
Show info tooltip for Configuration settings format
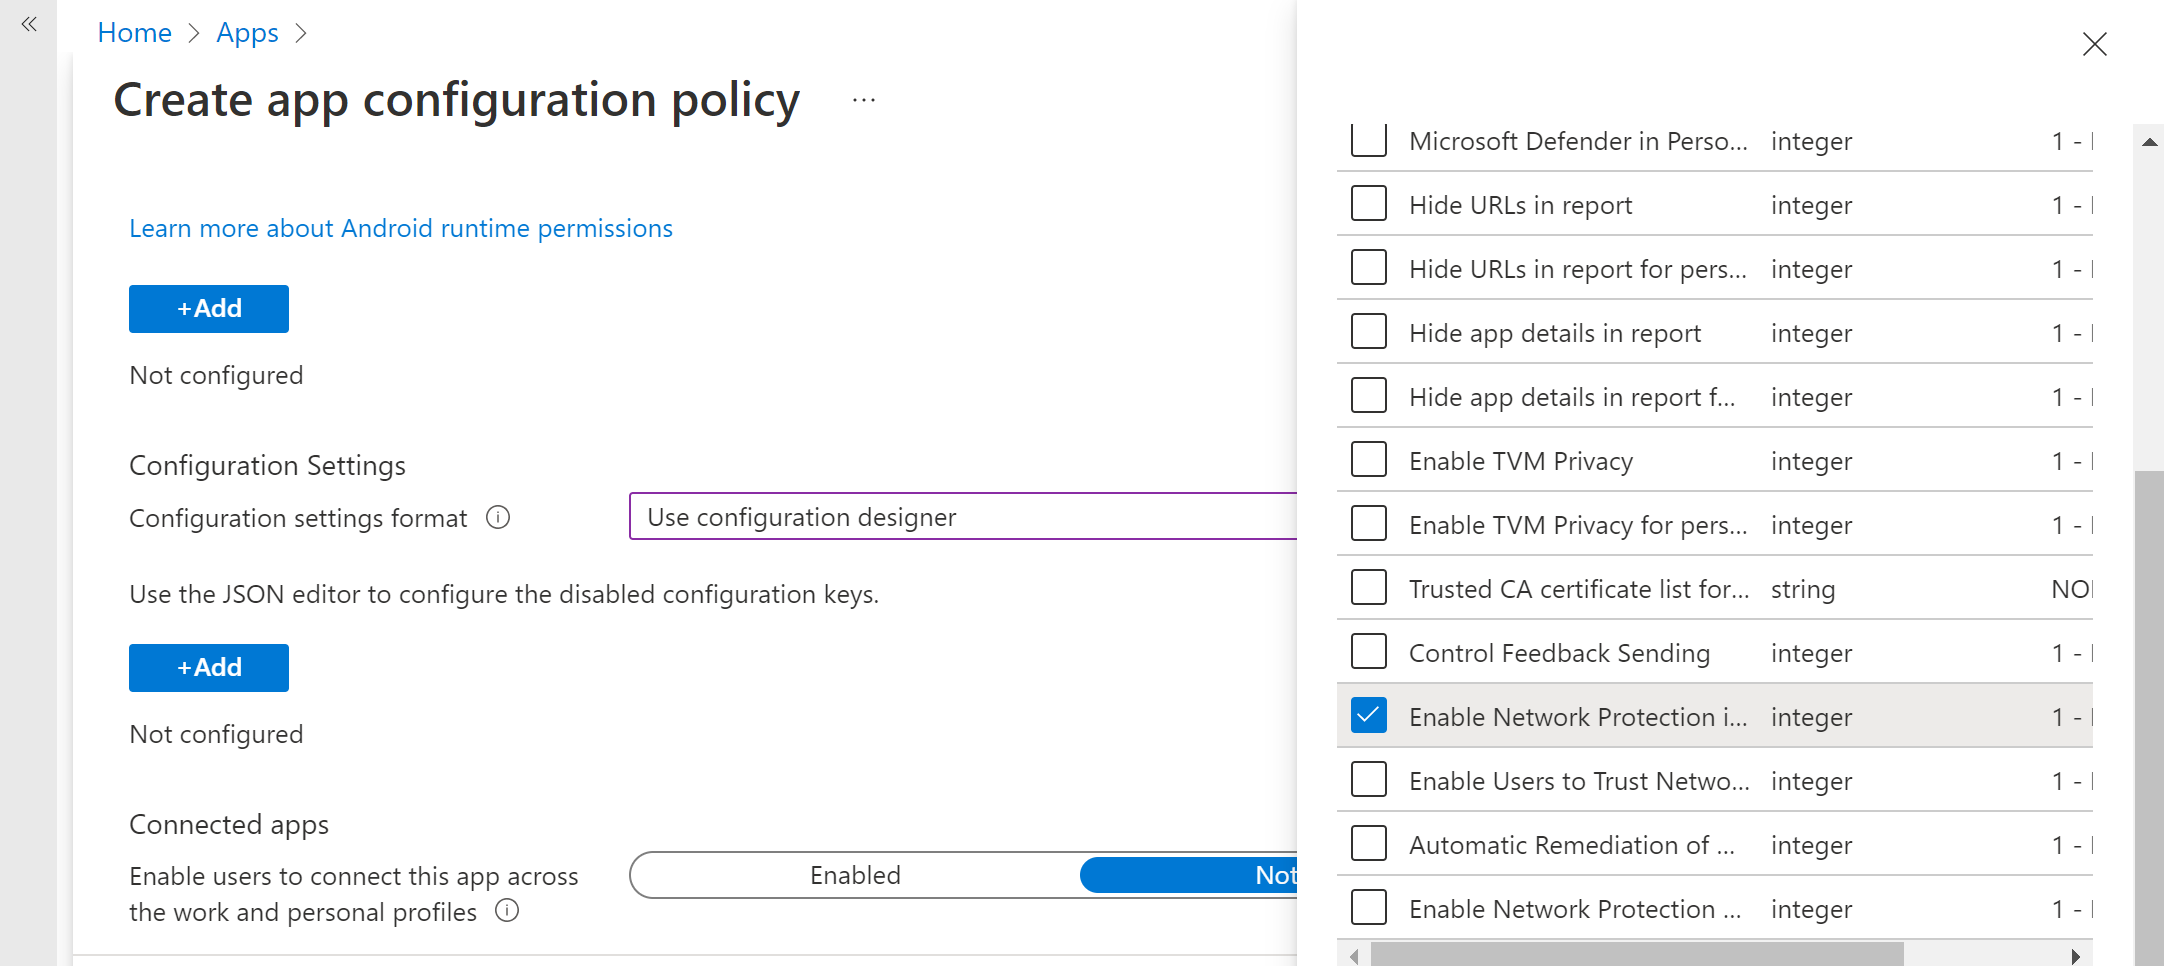point(498,517)
